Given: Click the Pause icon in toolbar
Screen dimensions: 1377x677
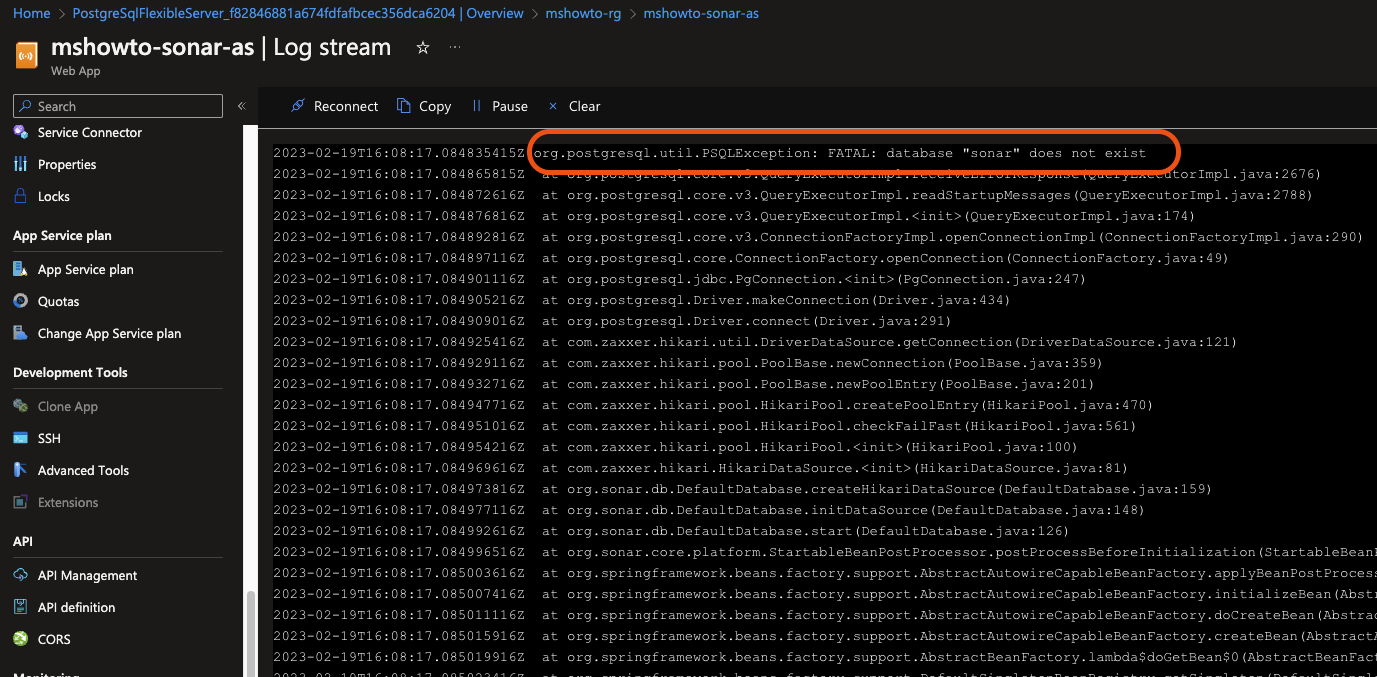Looking at the screenshot, I should point(476,106).
